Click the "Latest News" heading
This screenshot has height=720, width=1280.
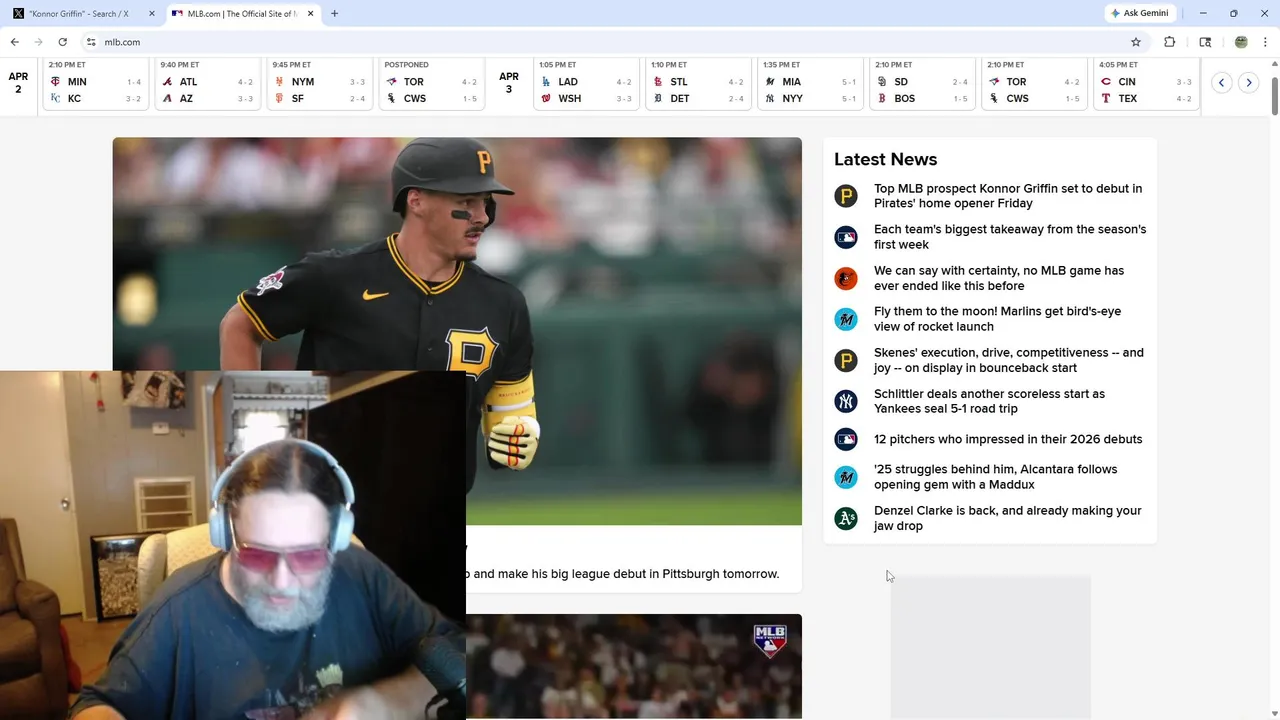pos(885,159)
